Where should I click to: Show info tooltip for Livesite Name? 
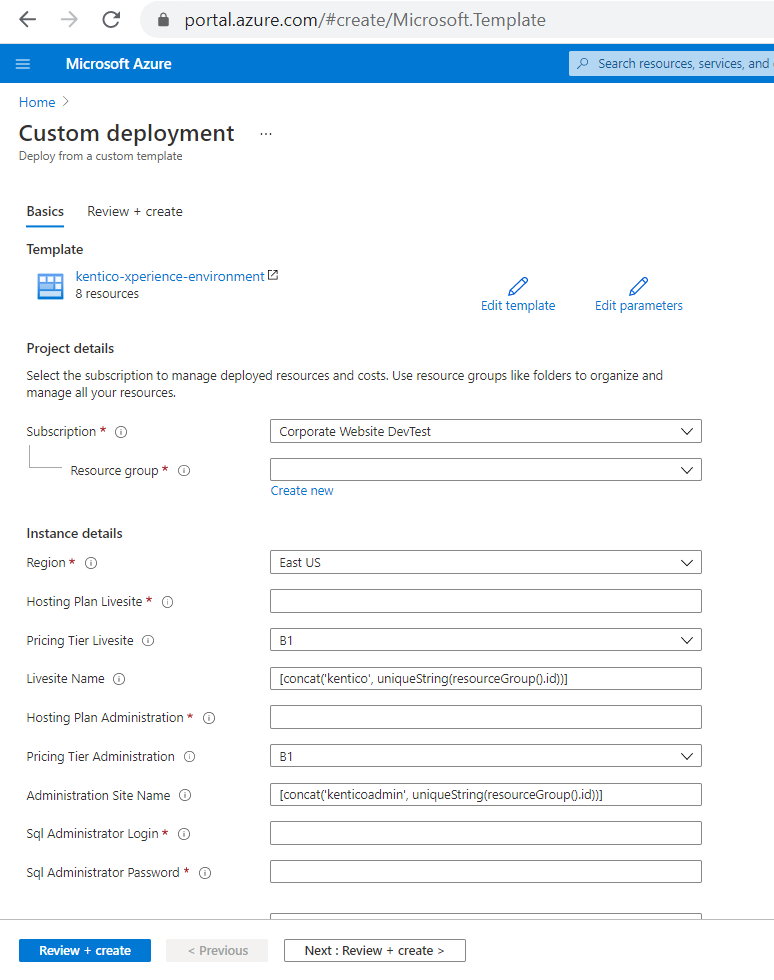(119, 679)
